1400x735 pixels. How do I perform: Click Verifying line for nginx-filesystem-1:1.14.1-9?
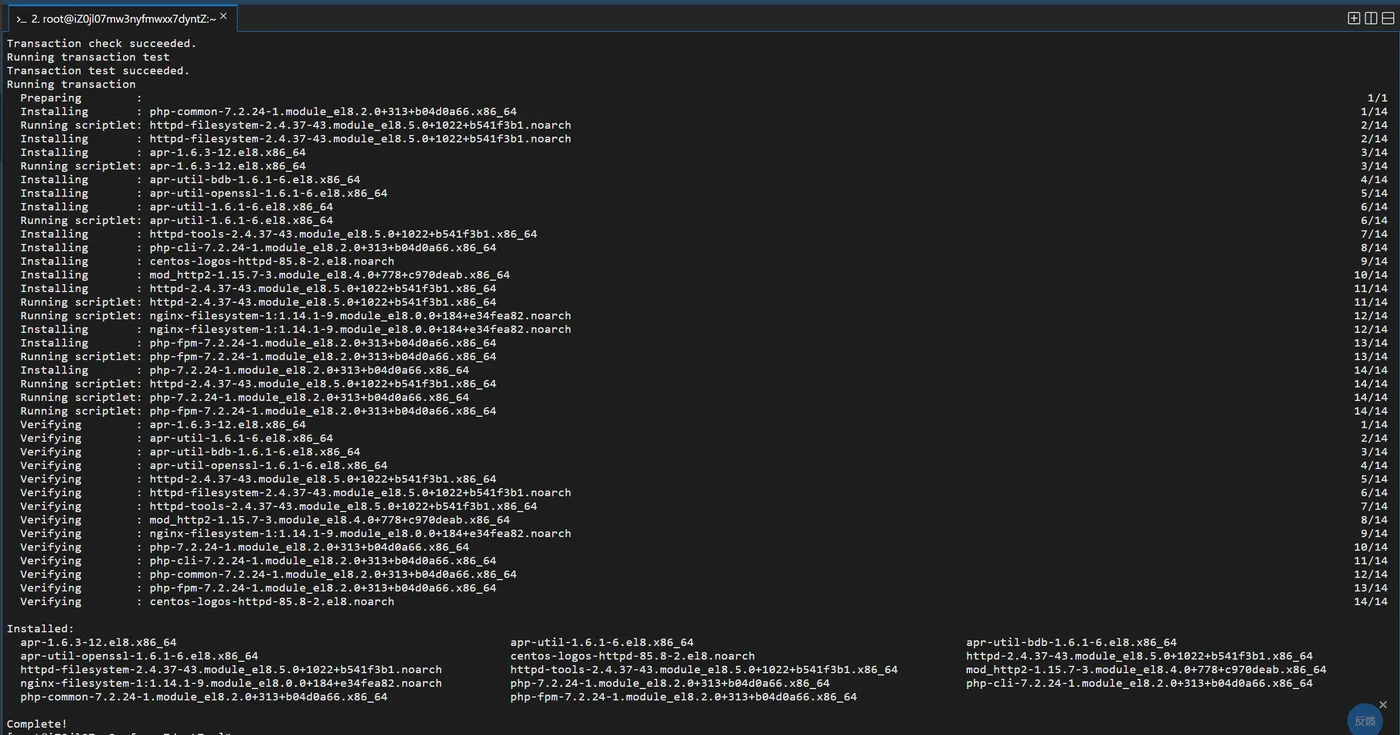(296, 533)
